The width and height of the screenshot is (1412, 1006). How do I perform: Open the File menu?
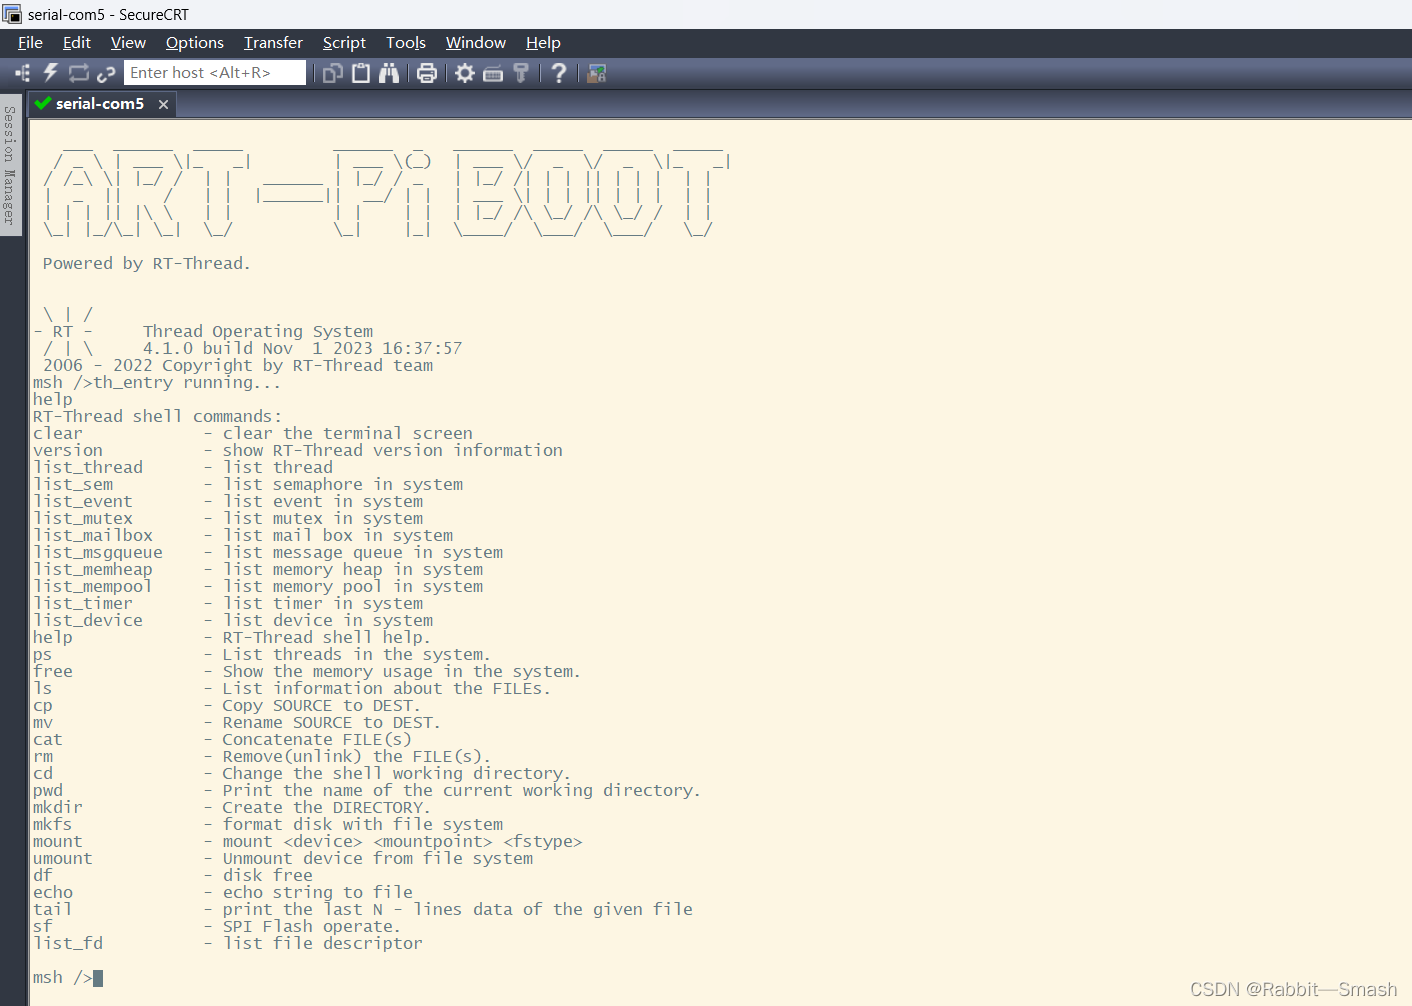point(30,42)
